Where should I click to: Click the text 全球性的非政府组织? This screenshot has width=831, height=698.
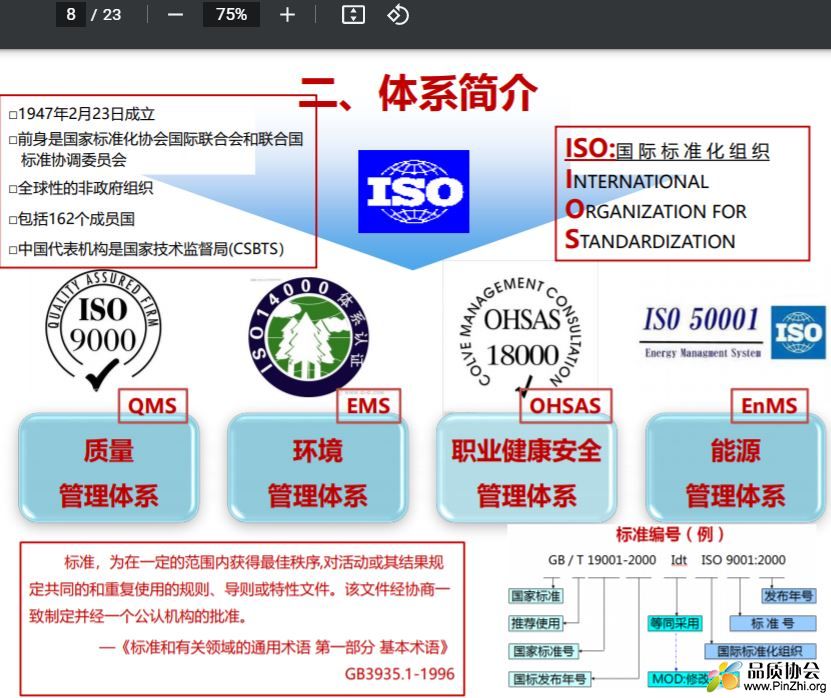pos(85,188)
